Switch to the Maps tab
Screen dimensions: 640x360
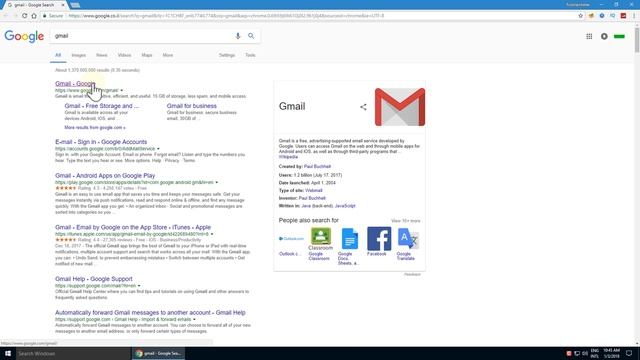pyautogui.click(x=147, y=55)
